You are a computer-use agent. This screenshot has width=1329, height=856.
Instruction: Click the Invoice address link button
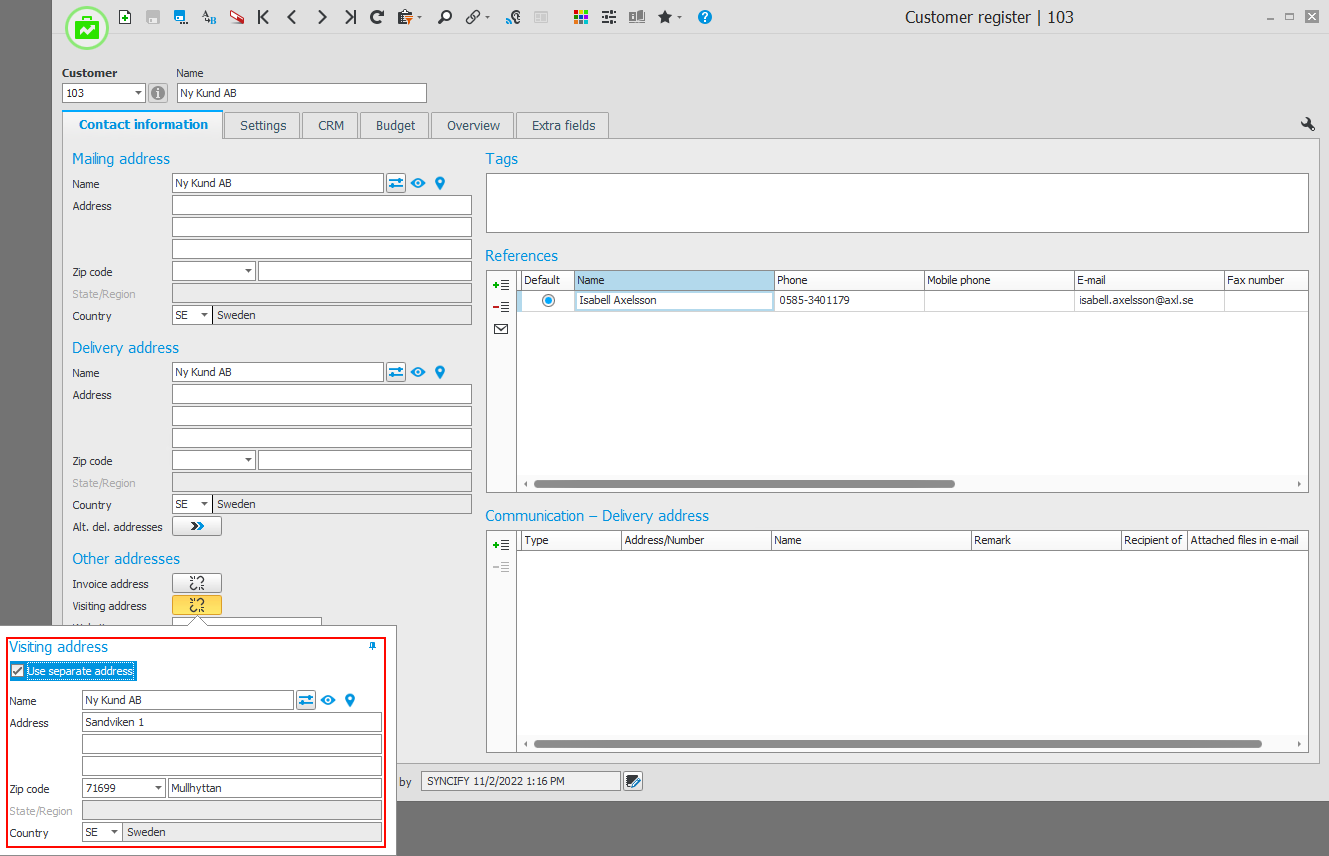pos(197,583)
